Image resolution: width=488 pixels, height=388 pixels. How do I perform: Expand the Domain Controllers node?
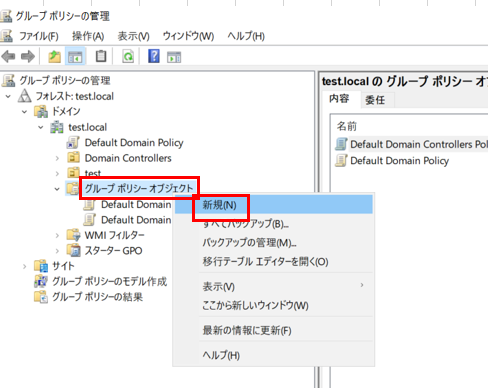[x=57, y=158]
